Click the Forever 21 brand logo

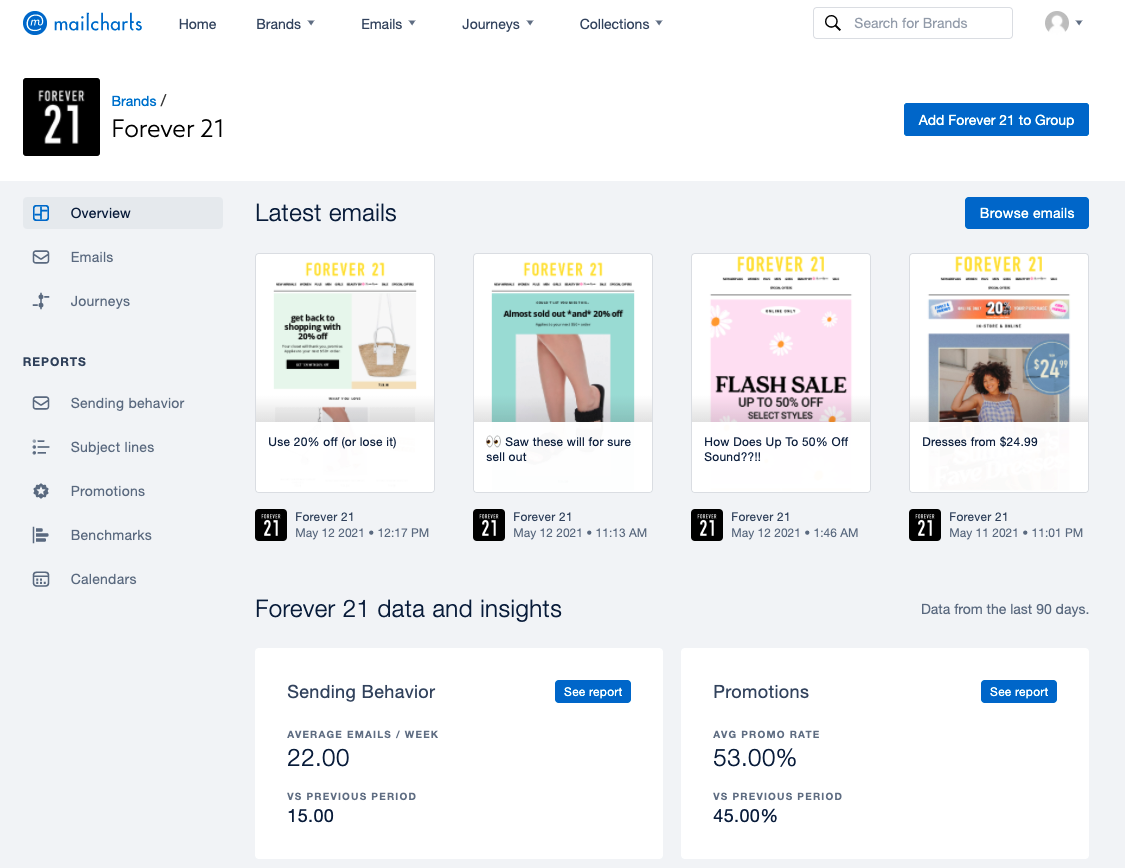(61, 117)
